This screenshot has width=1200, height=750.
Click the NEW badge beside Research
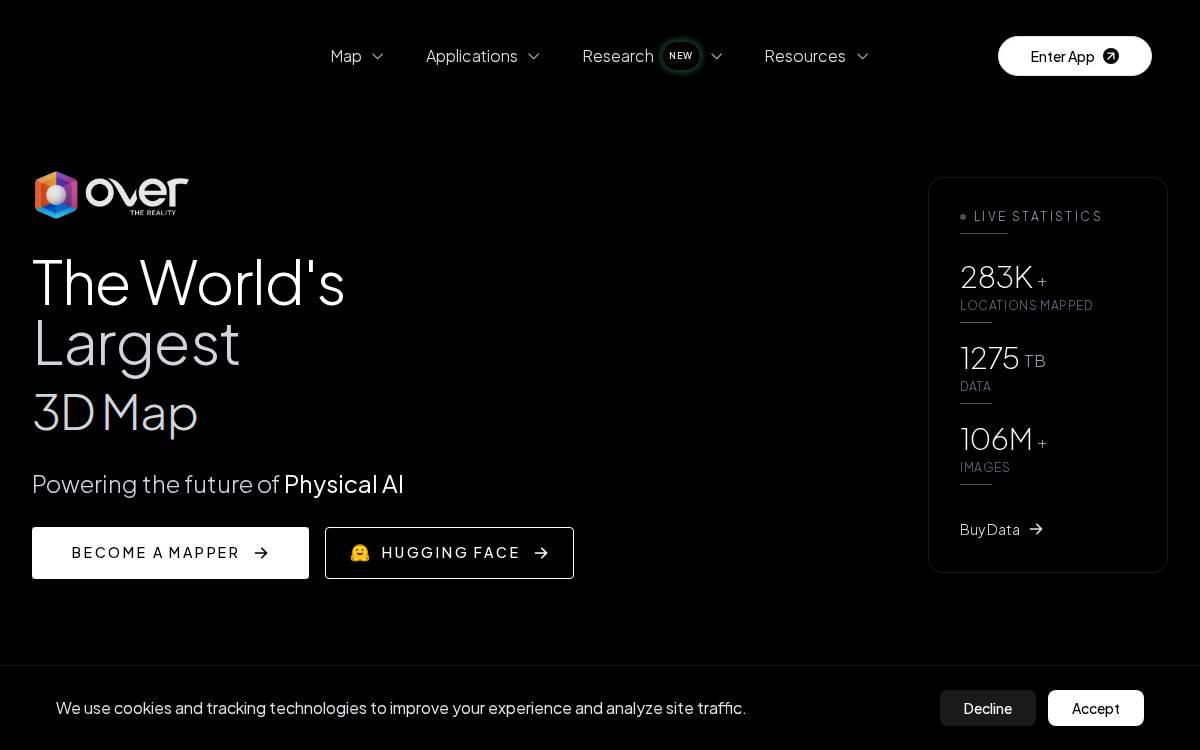pyautogui.click(x=681, y=56)
